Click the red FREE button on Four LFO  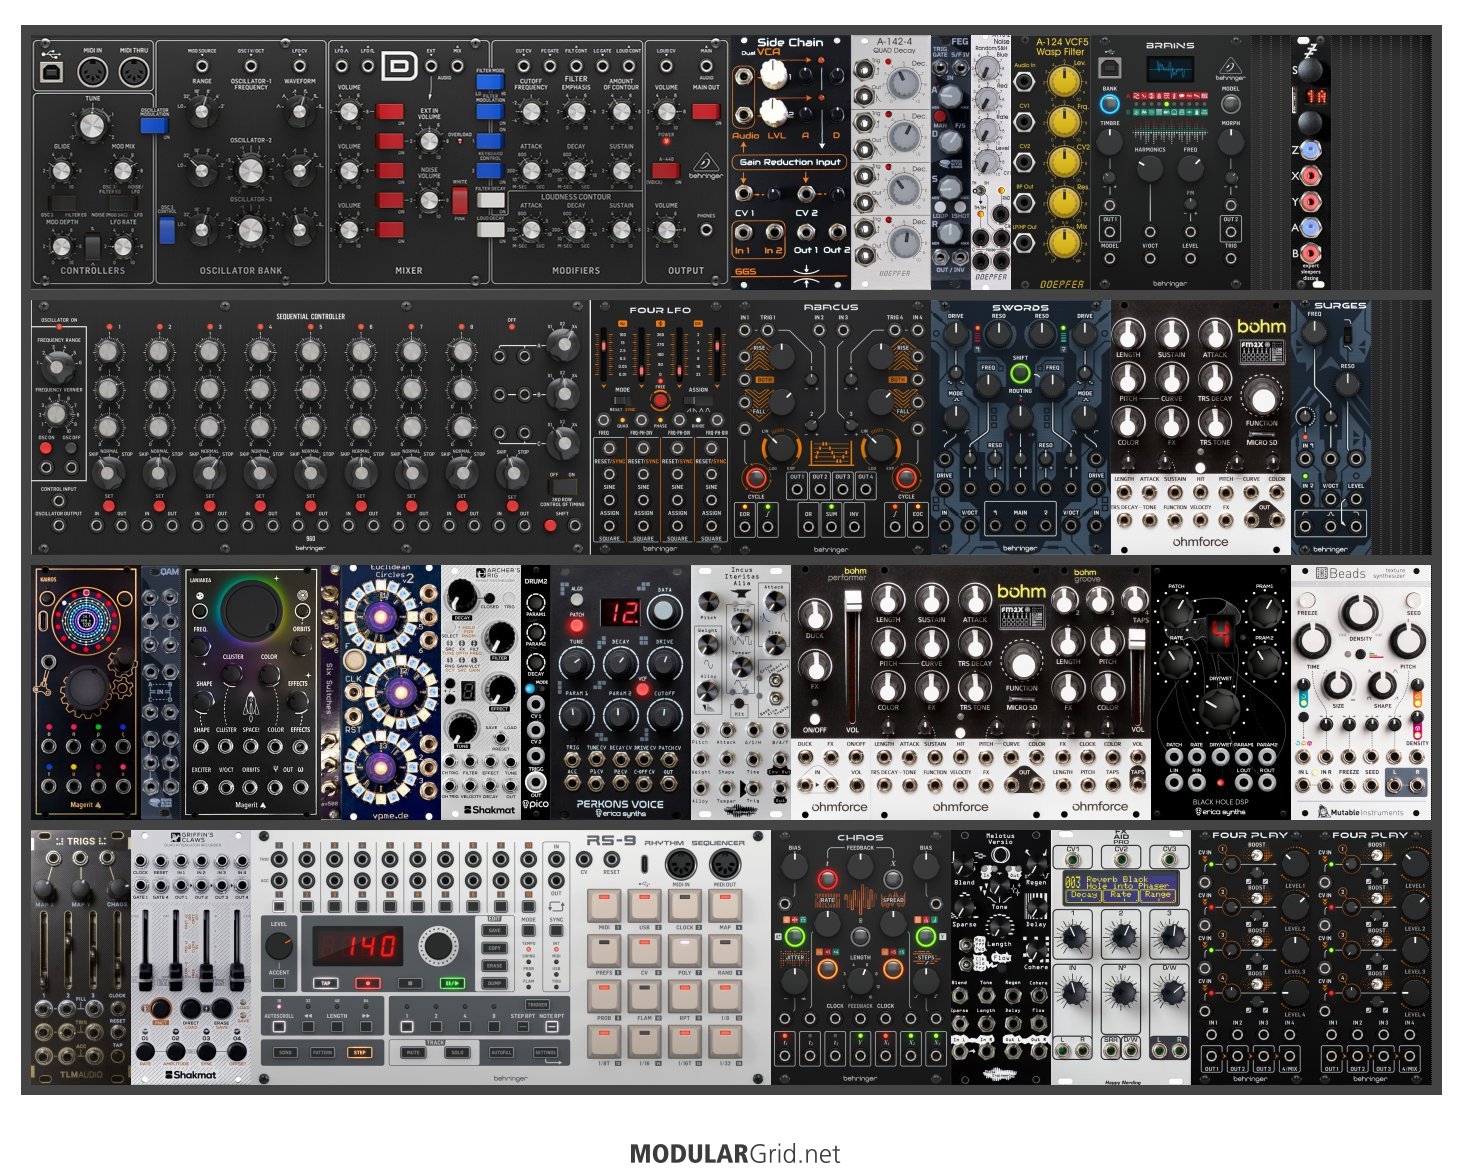[x=660, y=400]
